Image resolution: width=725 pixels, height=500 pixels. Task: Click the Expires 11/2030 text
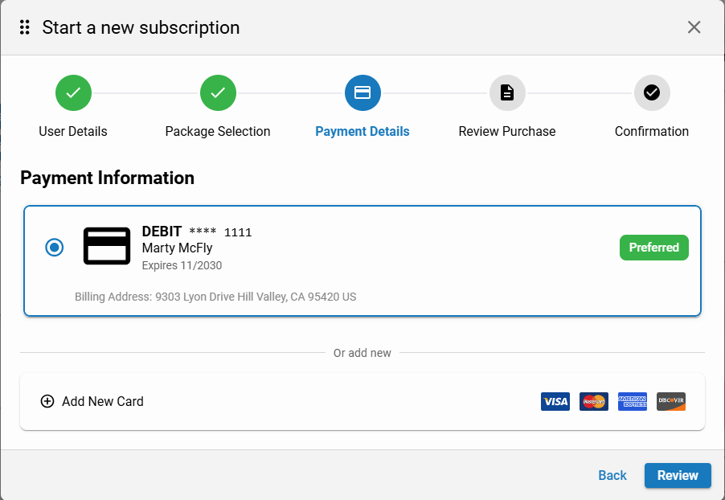182,265
